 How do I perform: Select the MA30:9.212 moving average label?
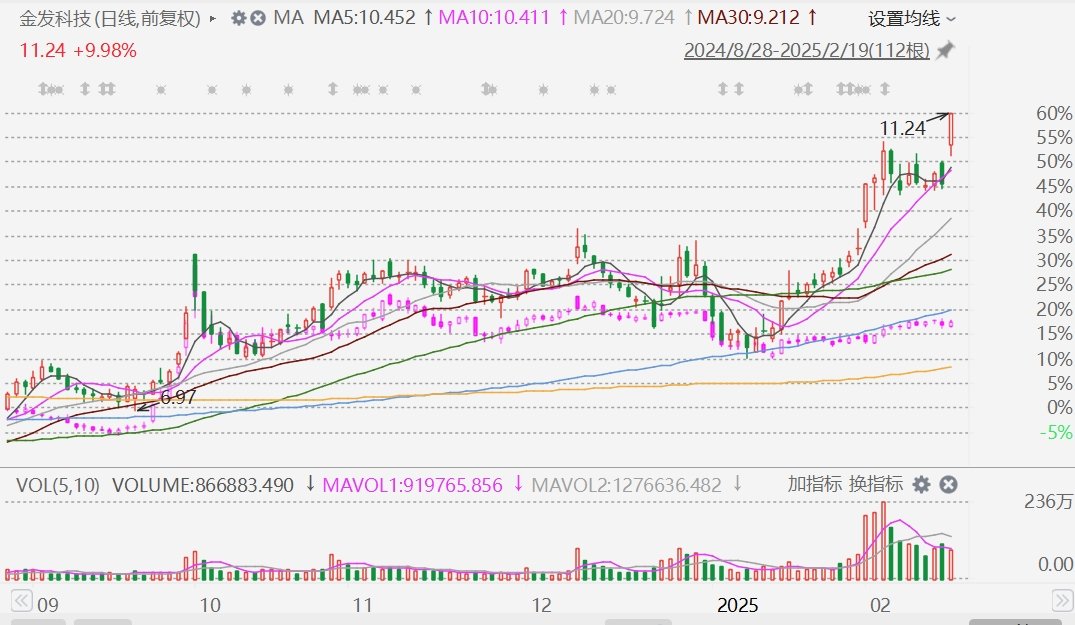(749, 18)
